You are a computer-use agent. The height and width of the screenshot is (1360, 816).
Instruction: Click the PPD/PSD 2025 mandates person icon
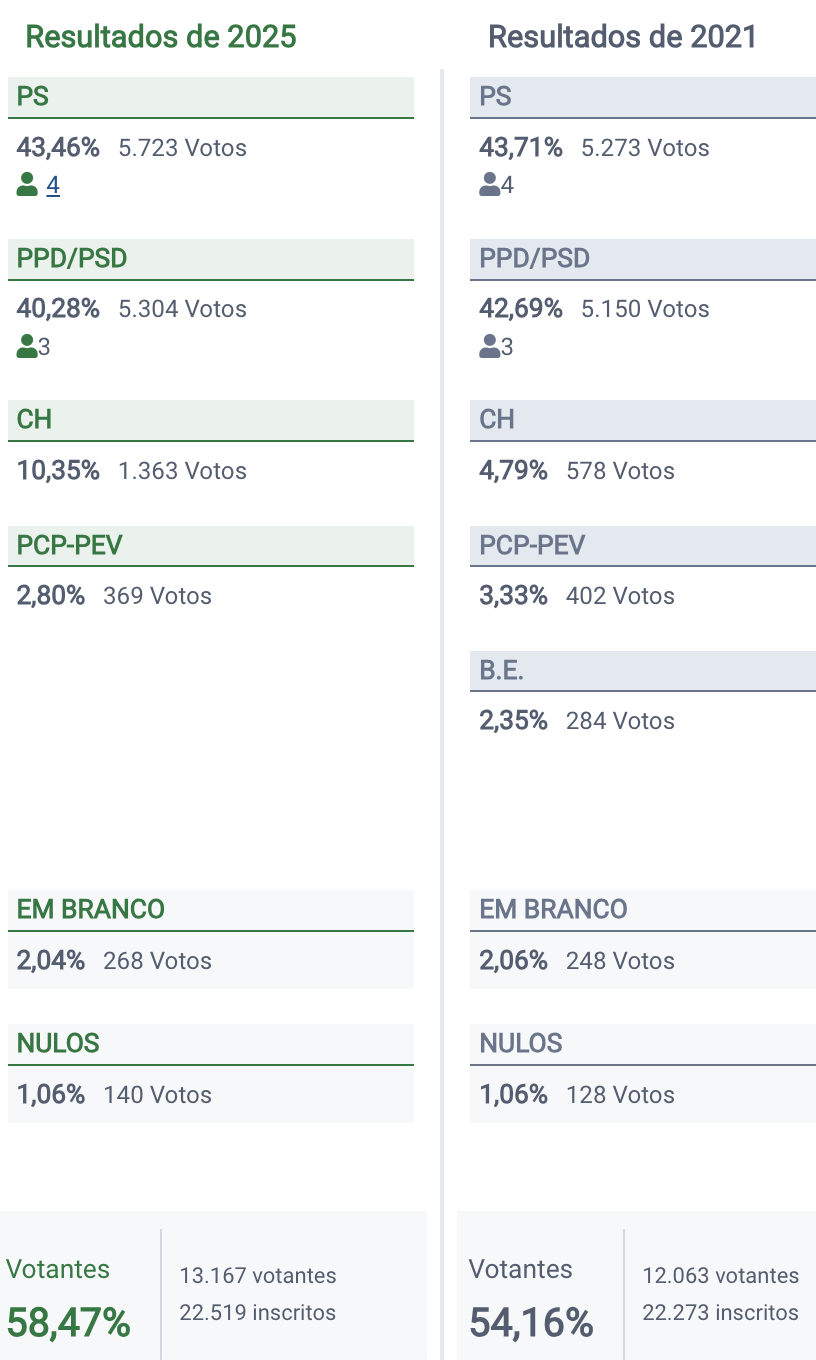point(27,347)
